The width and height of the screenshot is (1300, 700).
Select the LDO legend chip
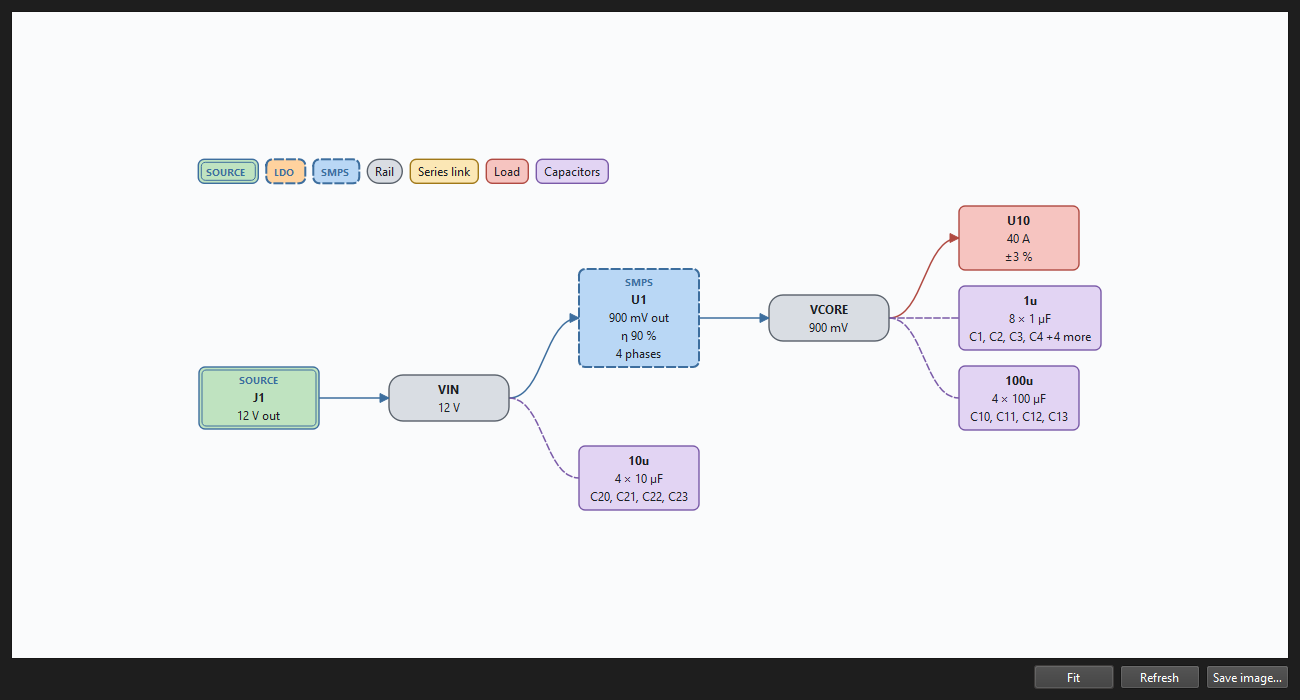tap(285, 172)
